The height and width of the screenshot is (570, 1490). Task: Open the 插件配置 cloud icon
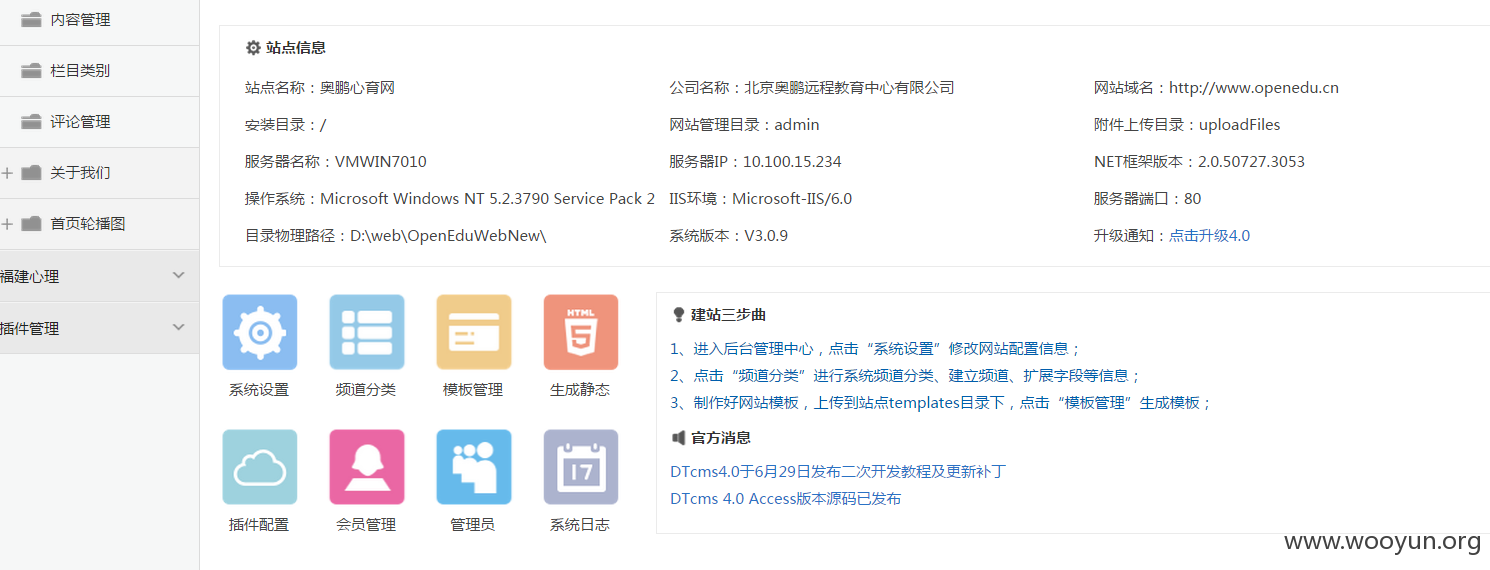pyautogui.click(x=259, y=467)
